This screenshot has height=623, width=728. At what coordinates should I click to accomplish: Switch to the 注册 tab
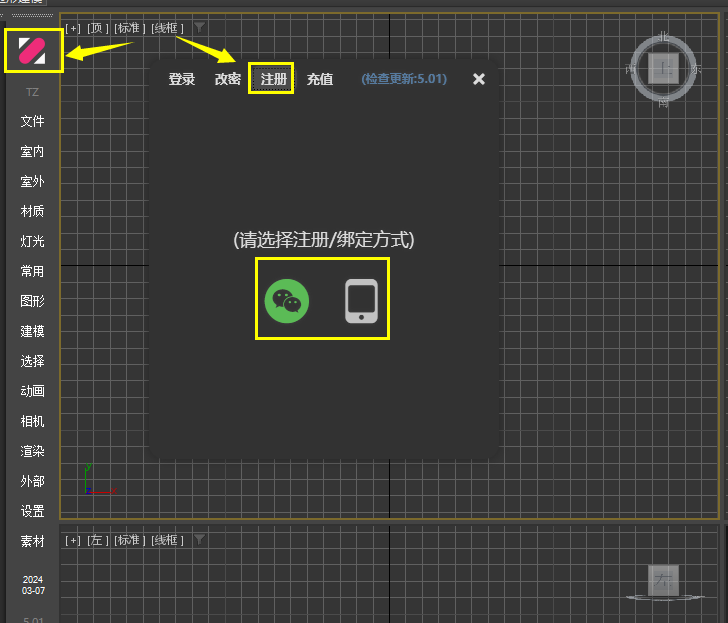click(x=273, y=79)
